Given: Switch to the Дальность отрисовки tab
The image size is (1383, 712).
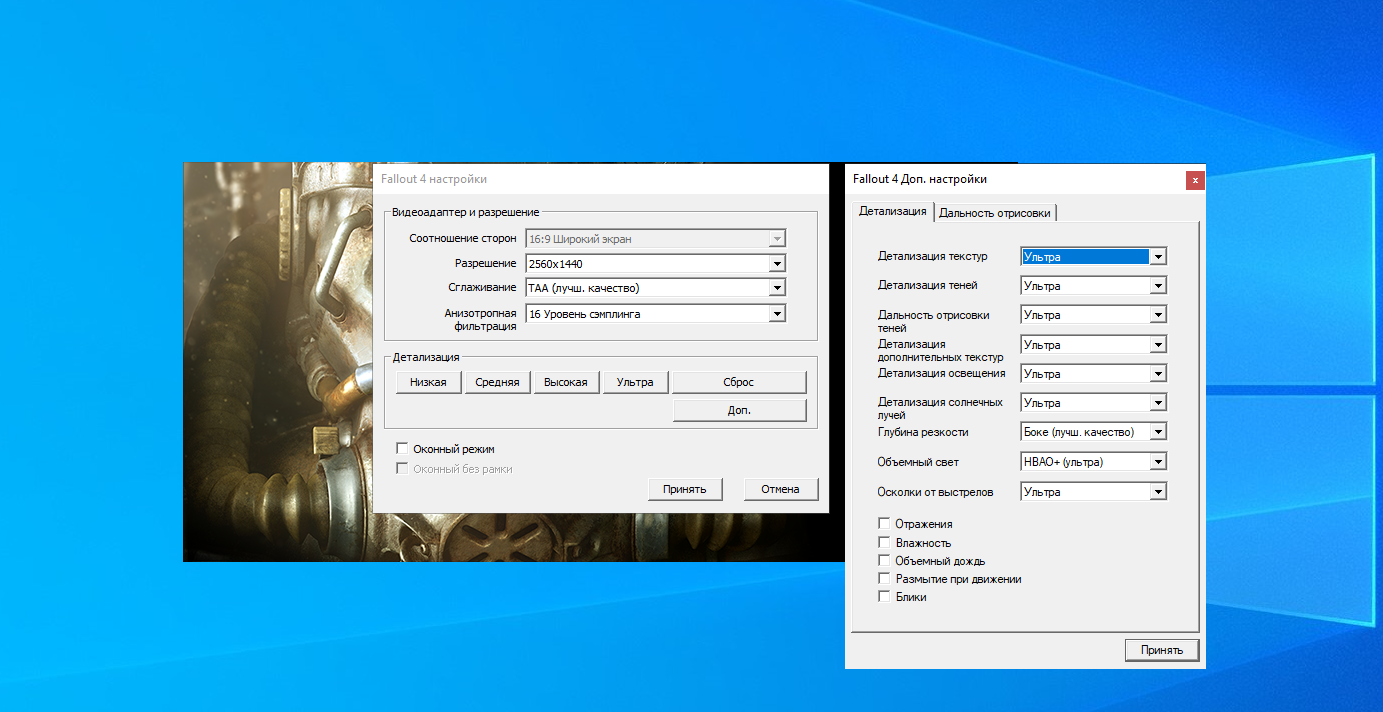Looking at the screenshot, I should click(995, 212).
